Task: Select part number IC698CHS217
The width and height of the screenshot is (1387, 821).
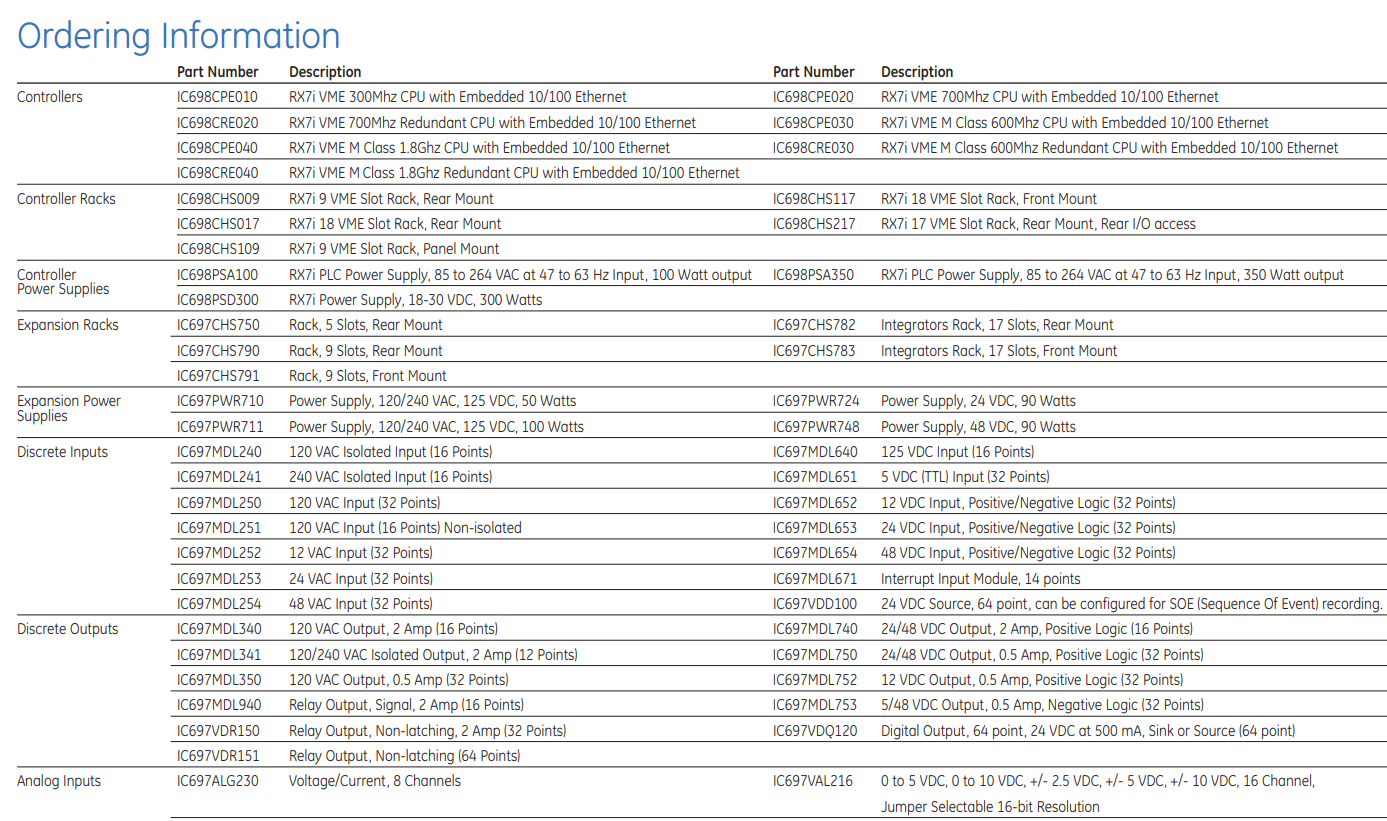Action: 814,224
